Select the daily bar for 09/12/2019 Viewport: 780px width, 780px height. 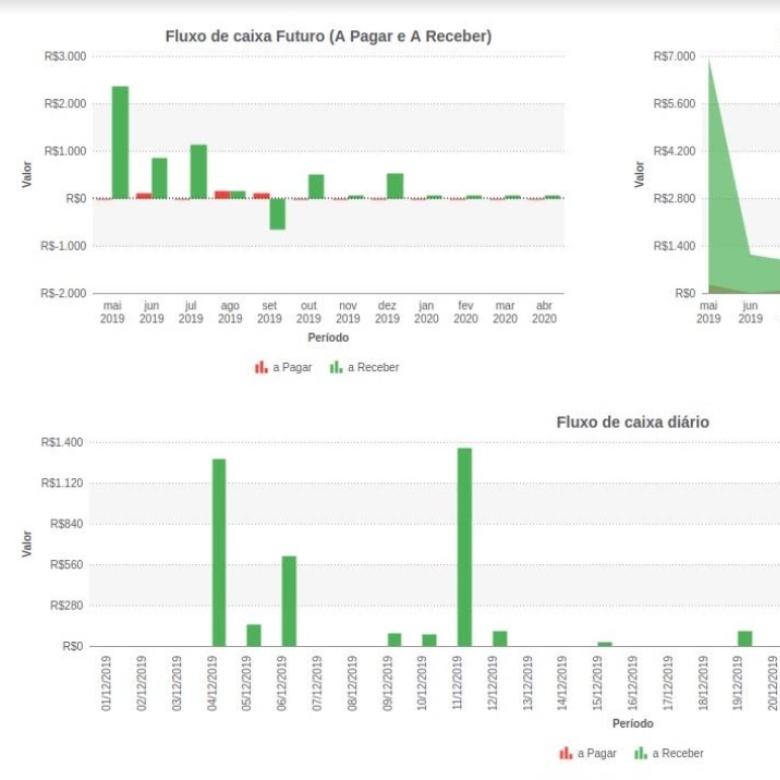(394, 640)
